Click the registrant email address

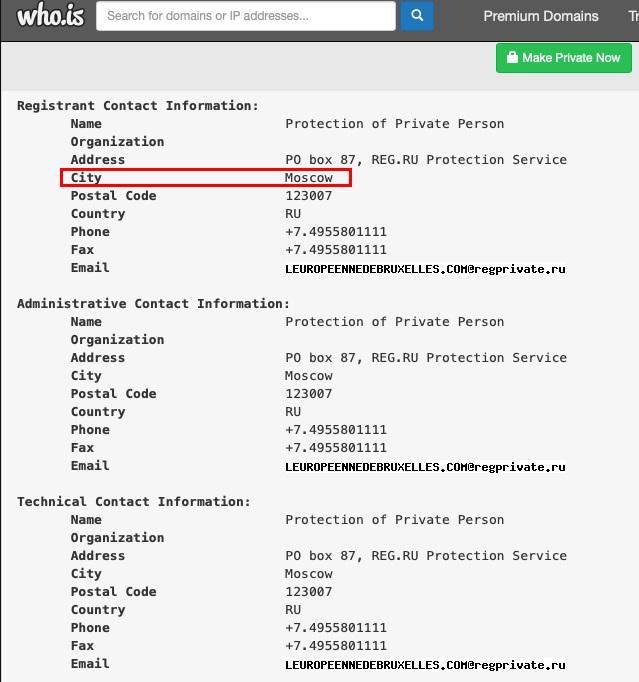(x=425, y=269)
